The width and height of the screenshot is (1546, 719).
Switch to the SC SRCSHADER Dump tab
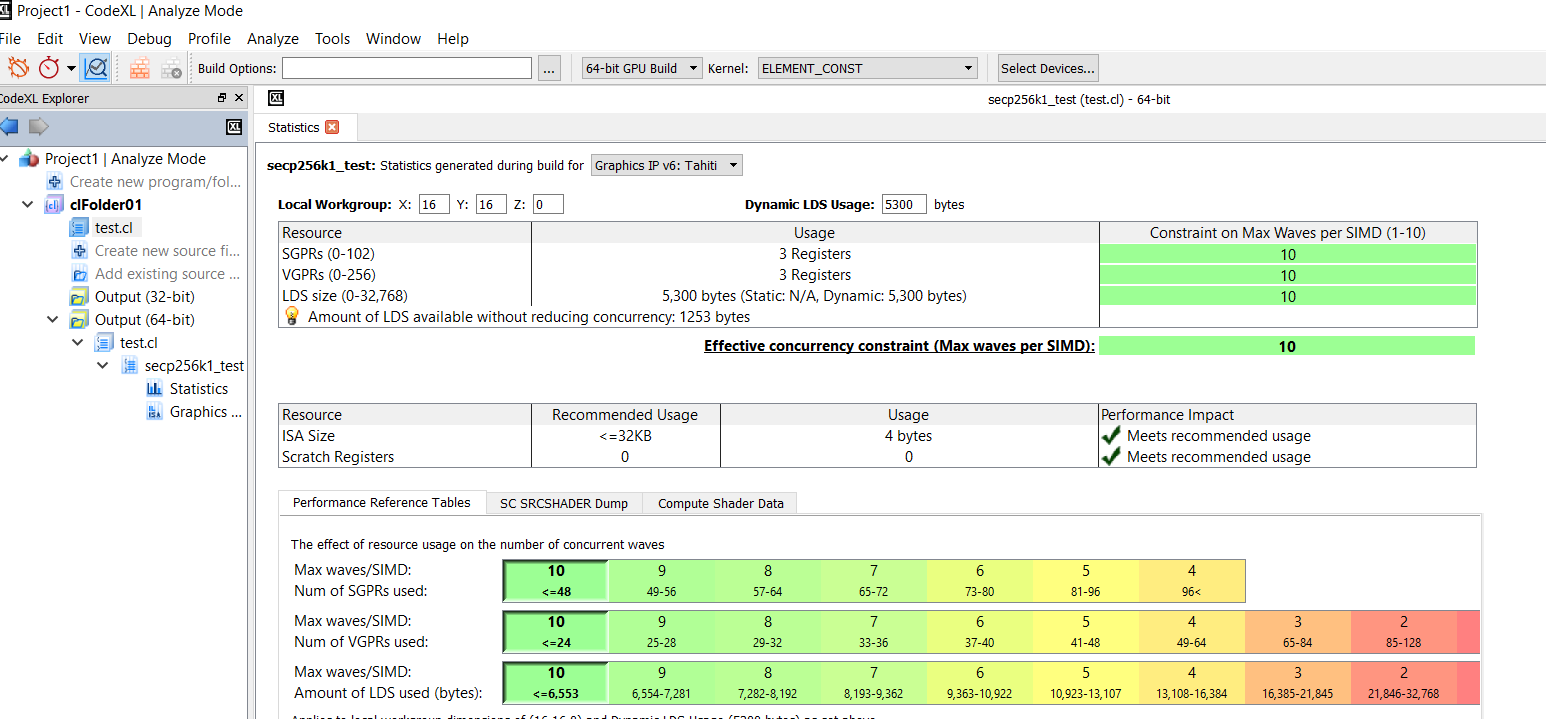pyautogui.click(x=564, y=504)
